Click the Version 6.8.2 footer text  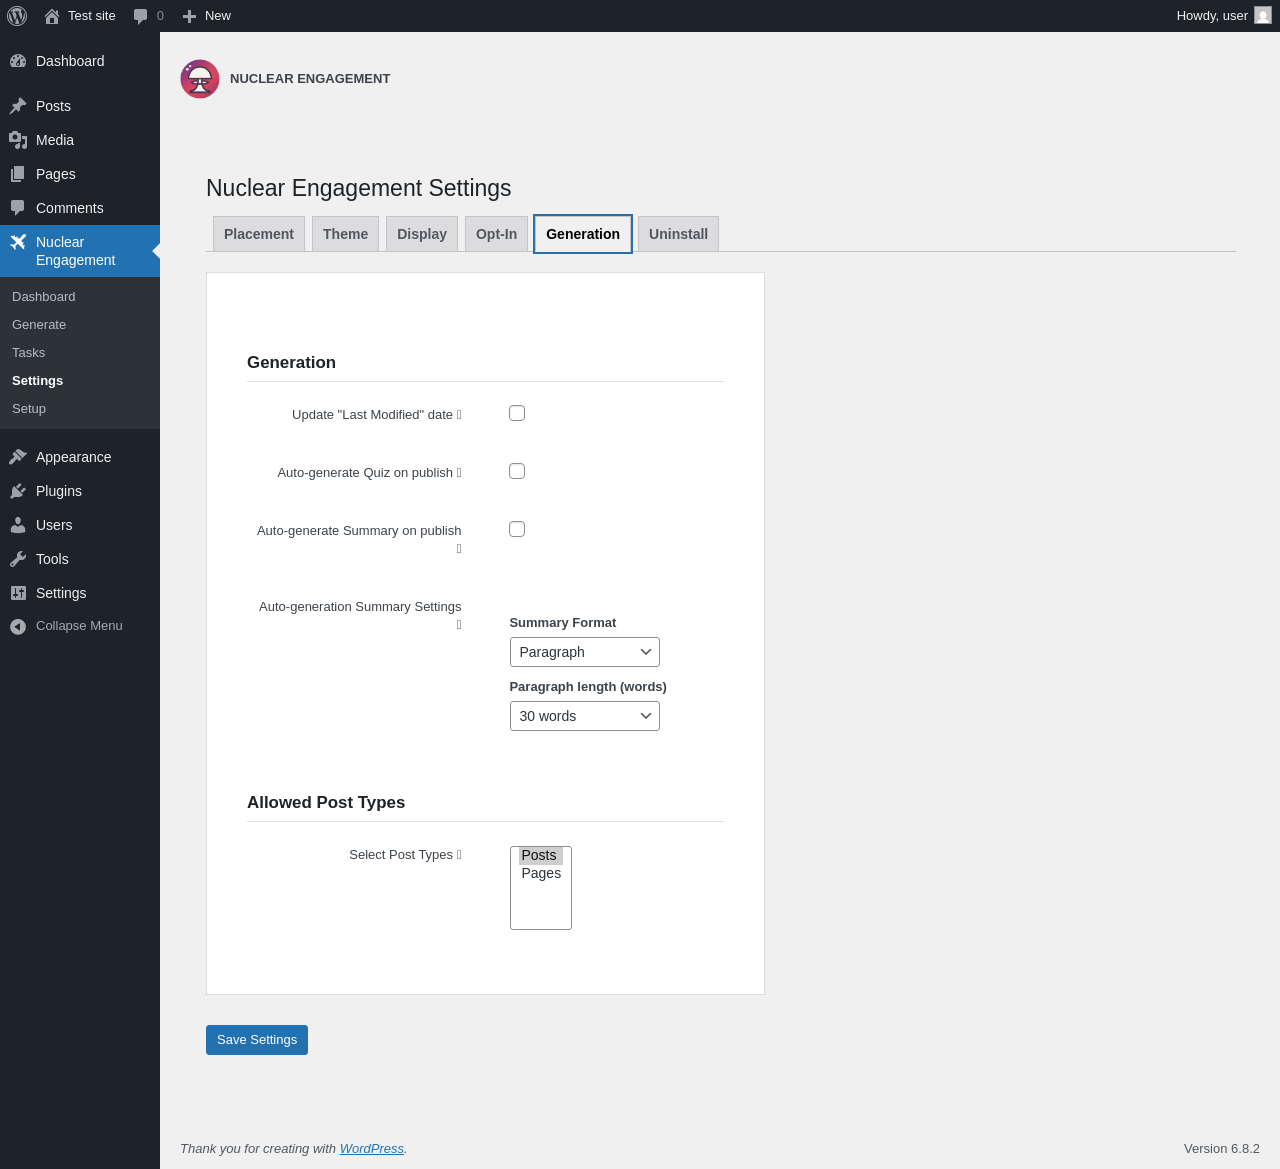click(1222, 1149)
